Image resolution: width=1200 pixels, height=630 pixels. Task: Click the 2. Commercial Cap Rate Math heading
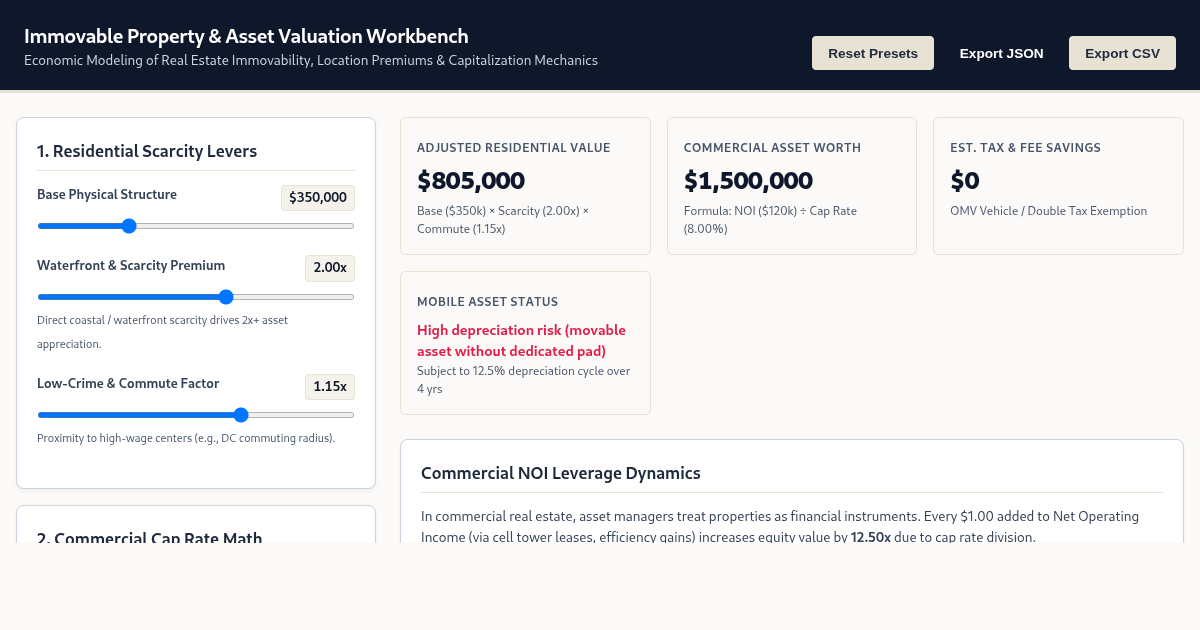(150, 538)
